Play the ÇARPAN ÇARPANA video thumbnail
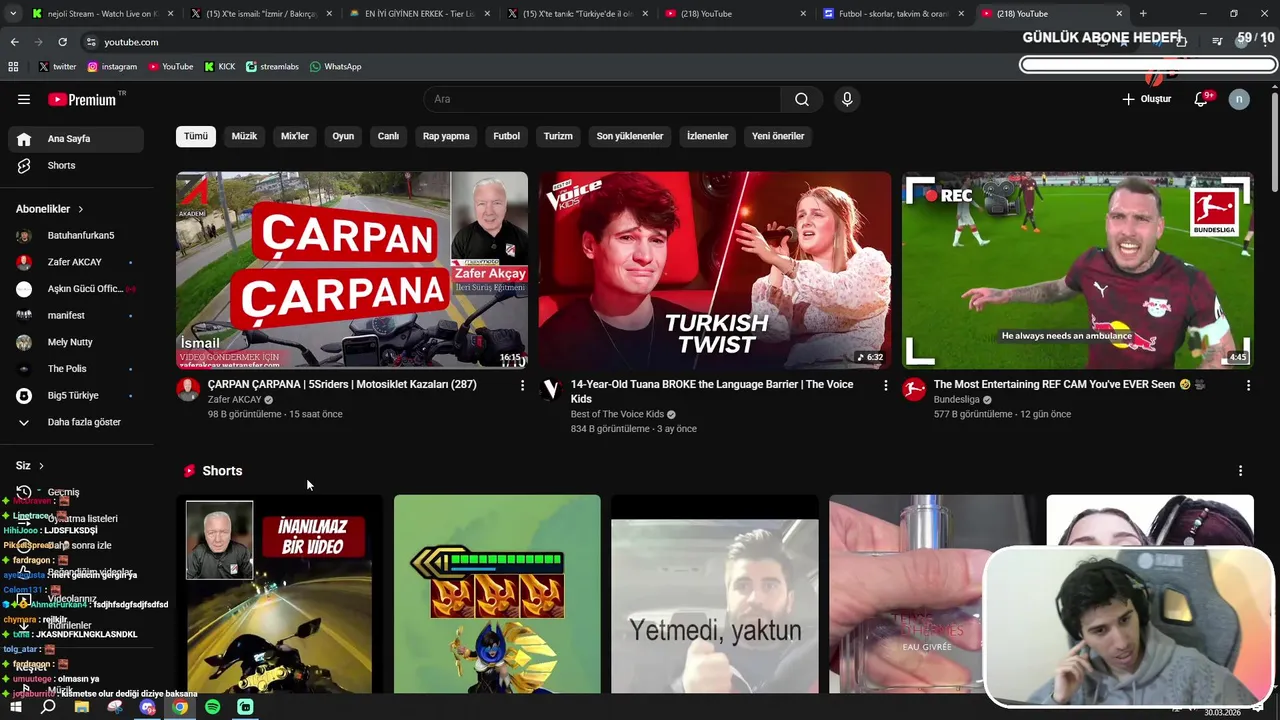The height and width of the screenshot is (720, 1280). click(x=352, y=270)
